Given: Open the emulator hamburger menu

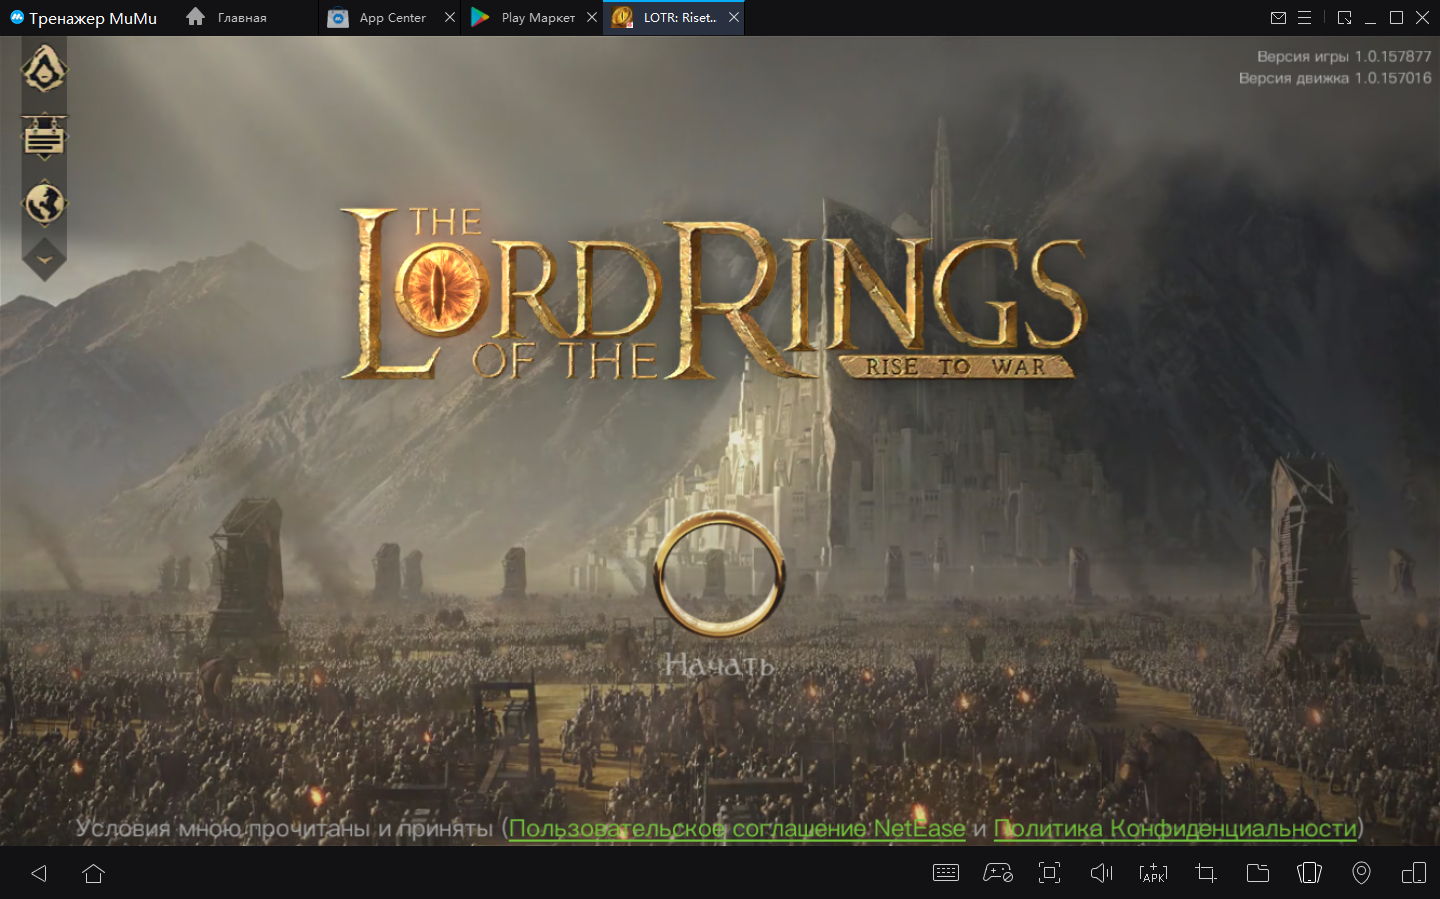Looking at the screenshot, I should click(x=1304, y=17).
